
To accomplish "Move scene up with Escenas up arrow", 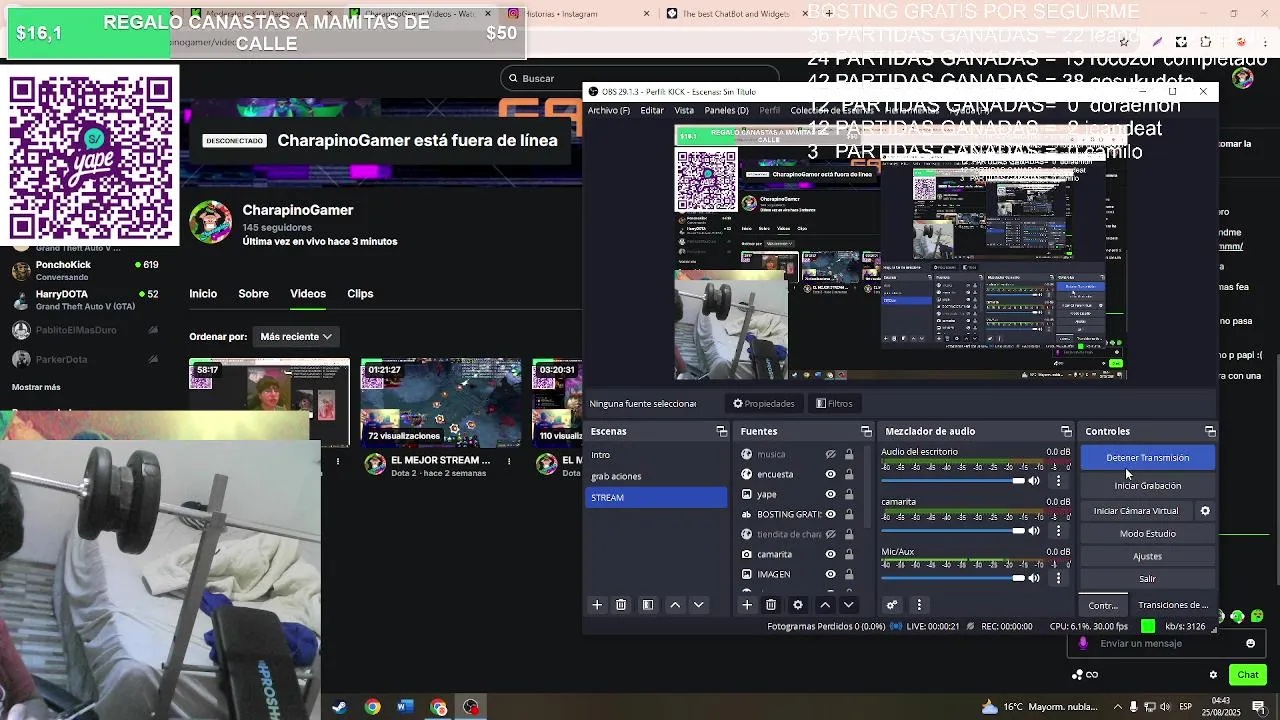I will (x=675, y=605).
